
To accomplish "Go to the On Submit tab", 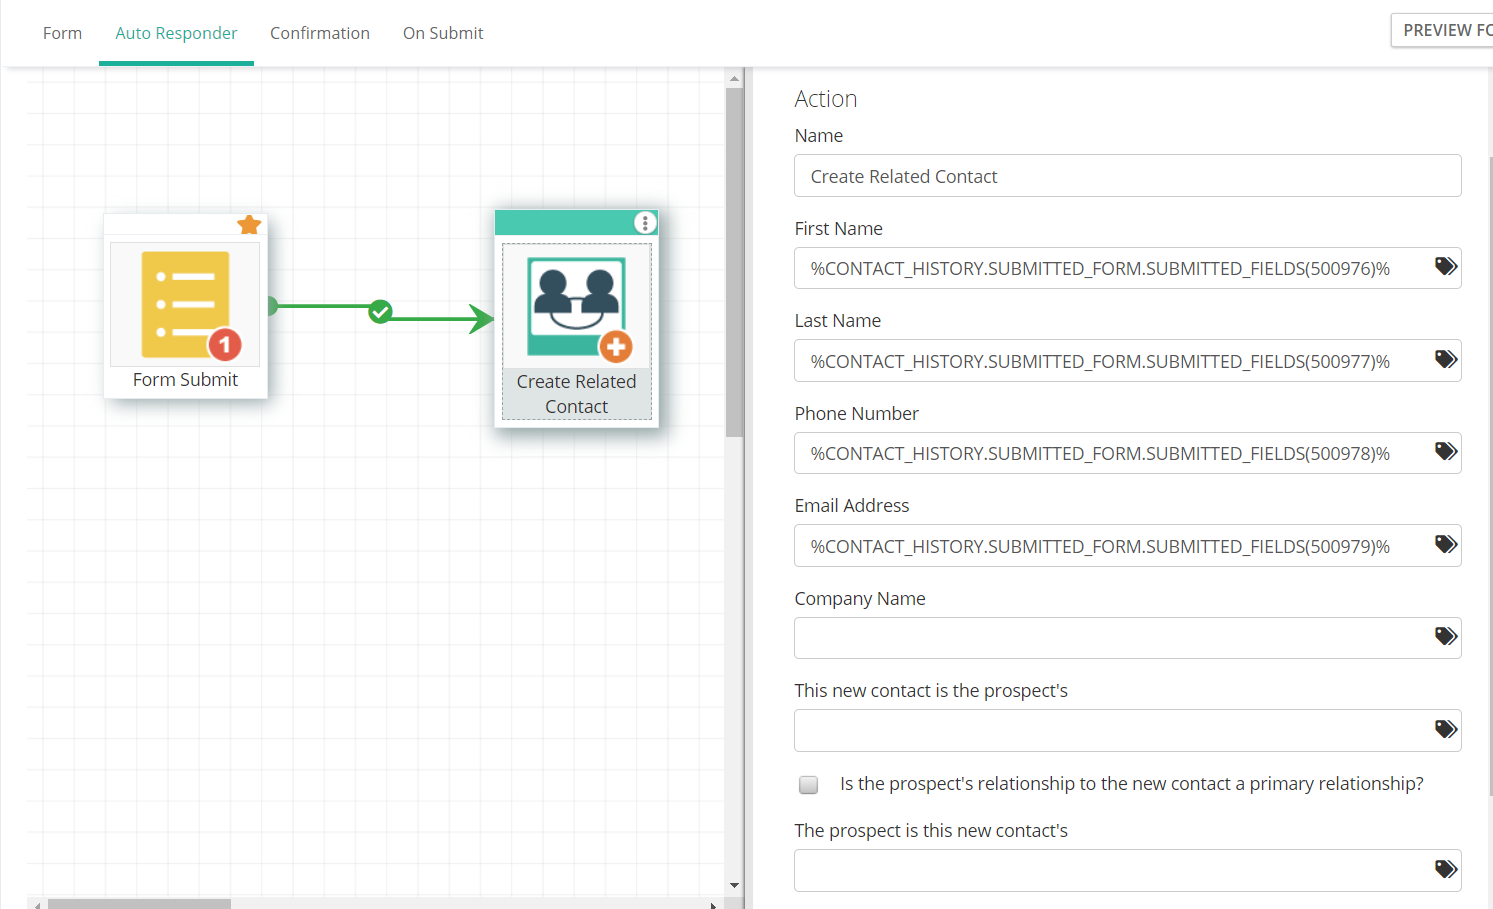I will click(443, 33).
